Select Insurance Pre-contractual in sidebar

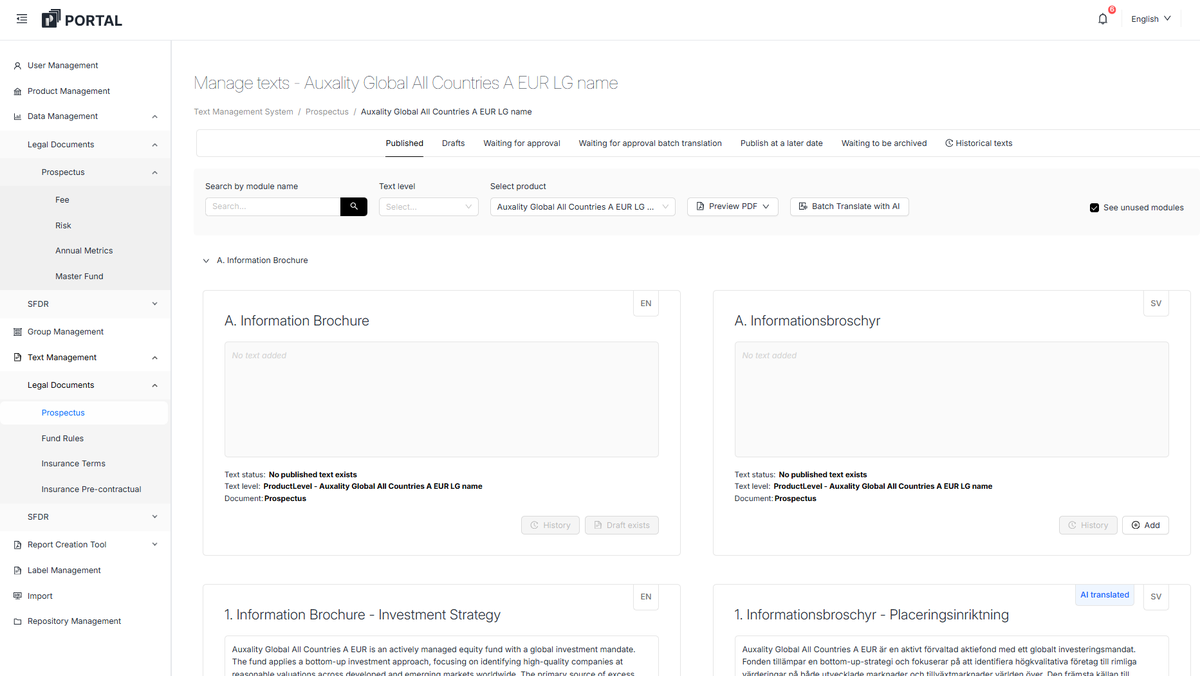pyautogui.click(x=91, y=490)
